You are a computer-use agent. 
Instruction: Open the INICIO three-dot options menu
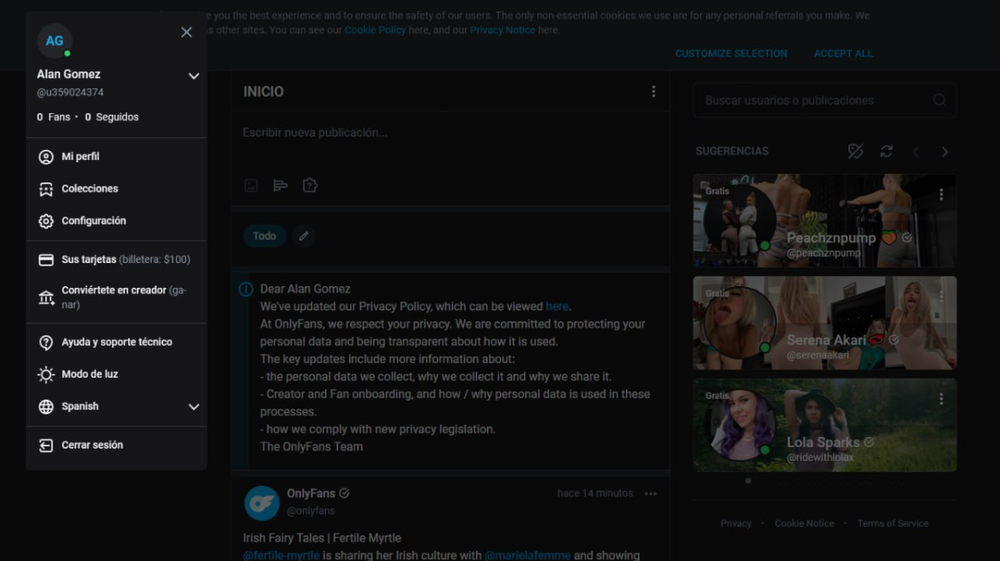click(x=653, y=91)
